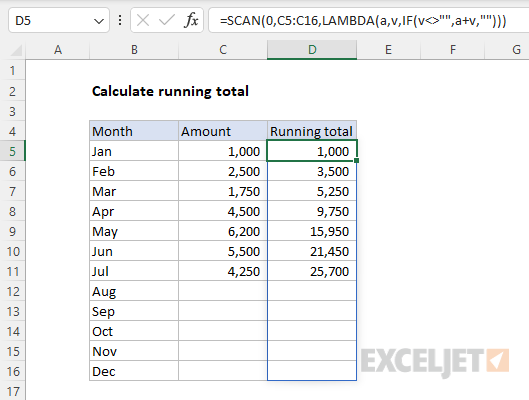Click the running total cell 15,950

pyautogui.click(x=312, y=231)
